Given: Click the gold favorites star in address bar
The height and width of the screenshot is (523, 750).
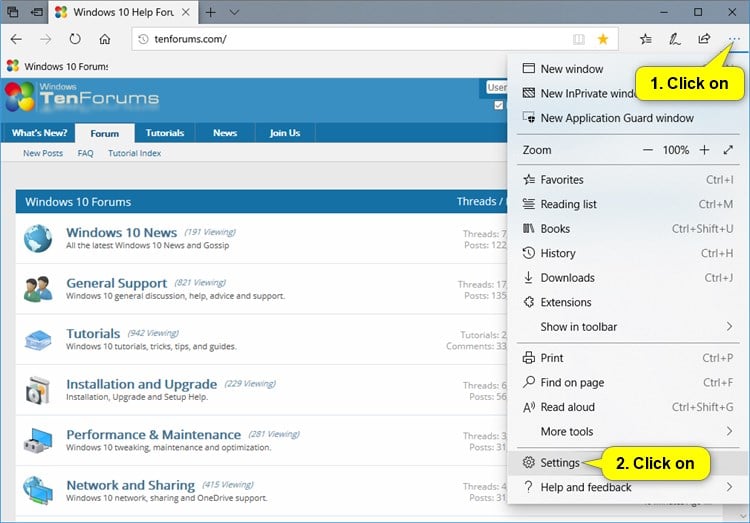Looking at the screenshot, I should coord(603,39).
